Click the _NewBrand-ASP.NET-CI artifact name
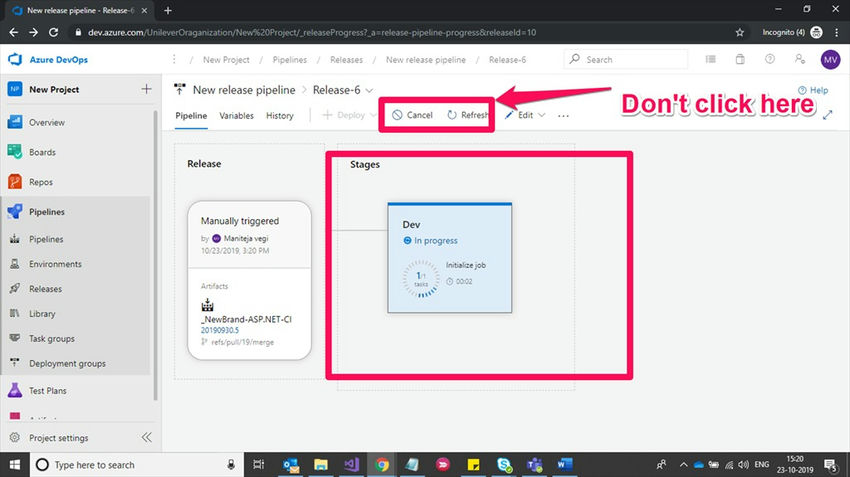 click(x=246, y=319)
